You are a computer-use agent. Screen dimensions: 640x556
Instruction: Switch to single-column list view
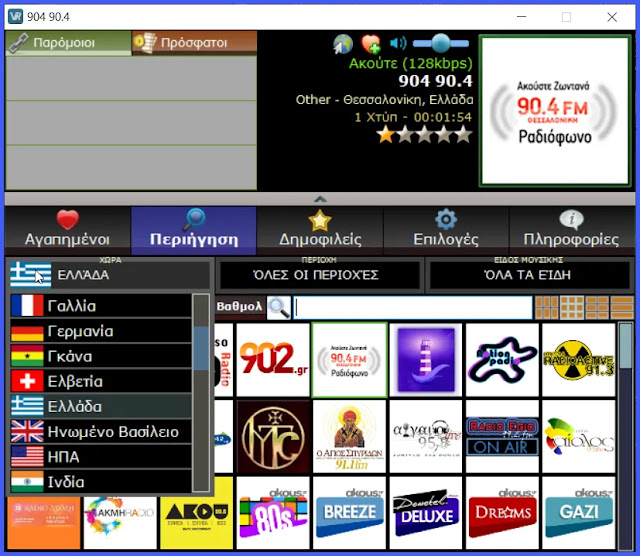(x=622, y=307)
